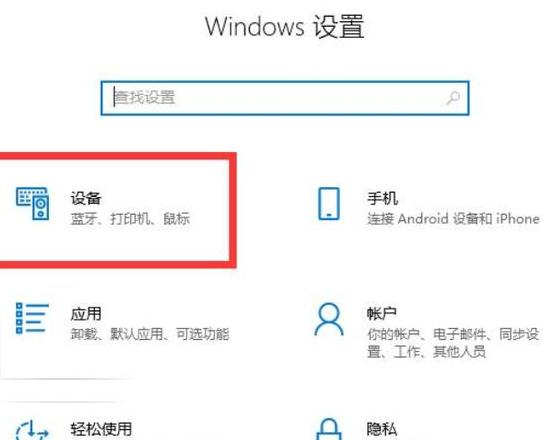Open the 应用 settings label
This screenshot has height=440, width=543.
pos(86,314)
